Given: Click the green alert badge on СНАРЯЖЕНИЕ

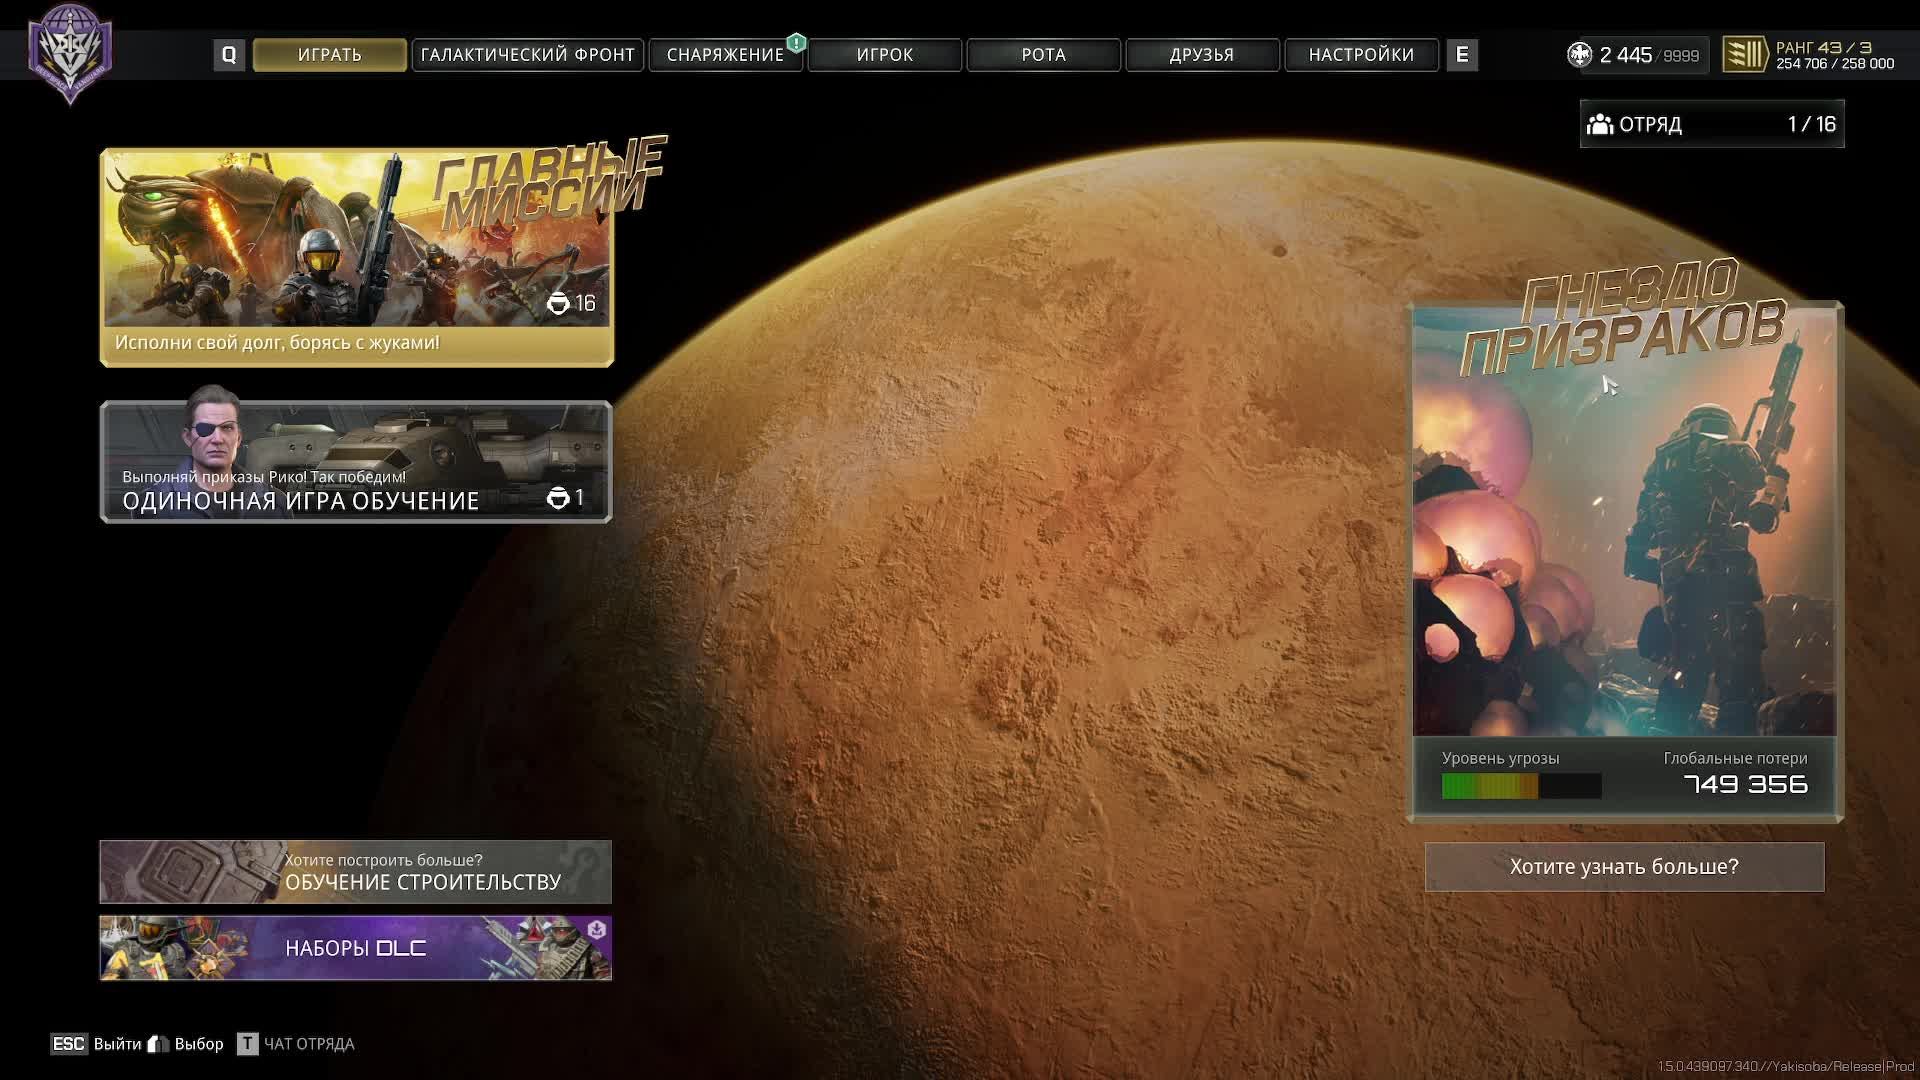Looking at the screenshot, I should coord(796,43).
